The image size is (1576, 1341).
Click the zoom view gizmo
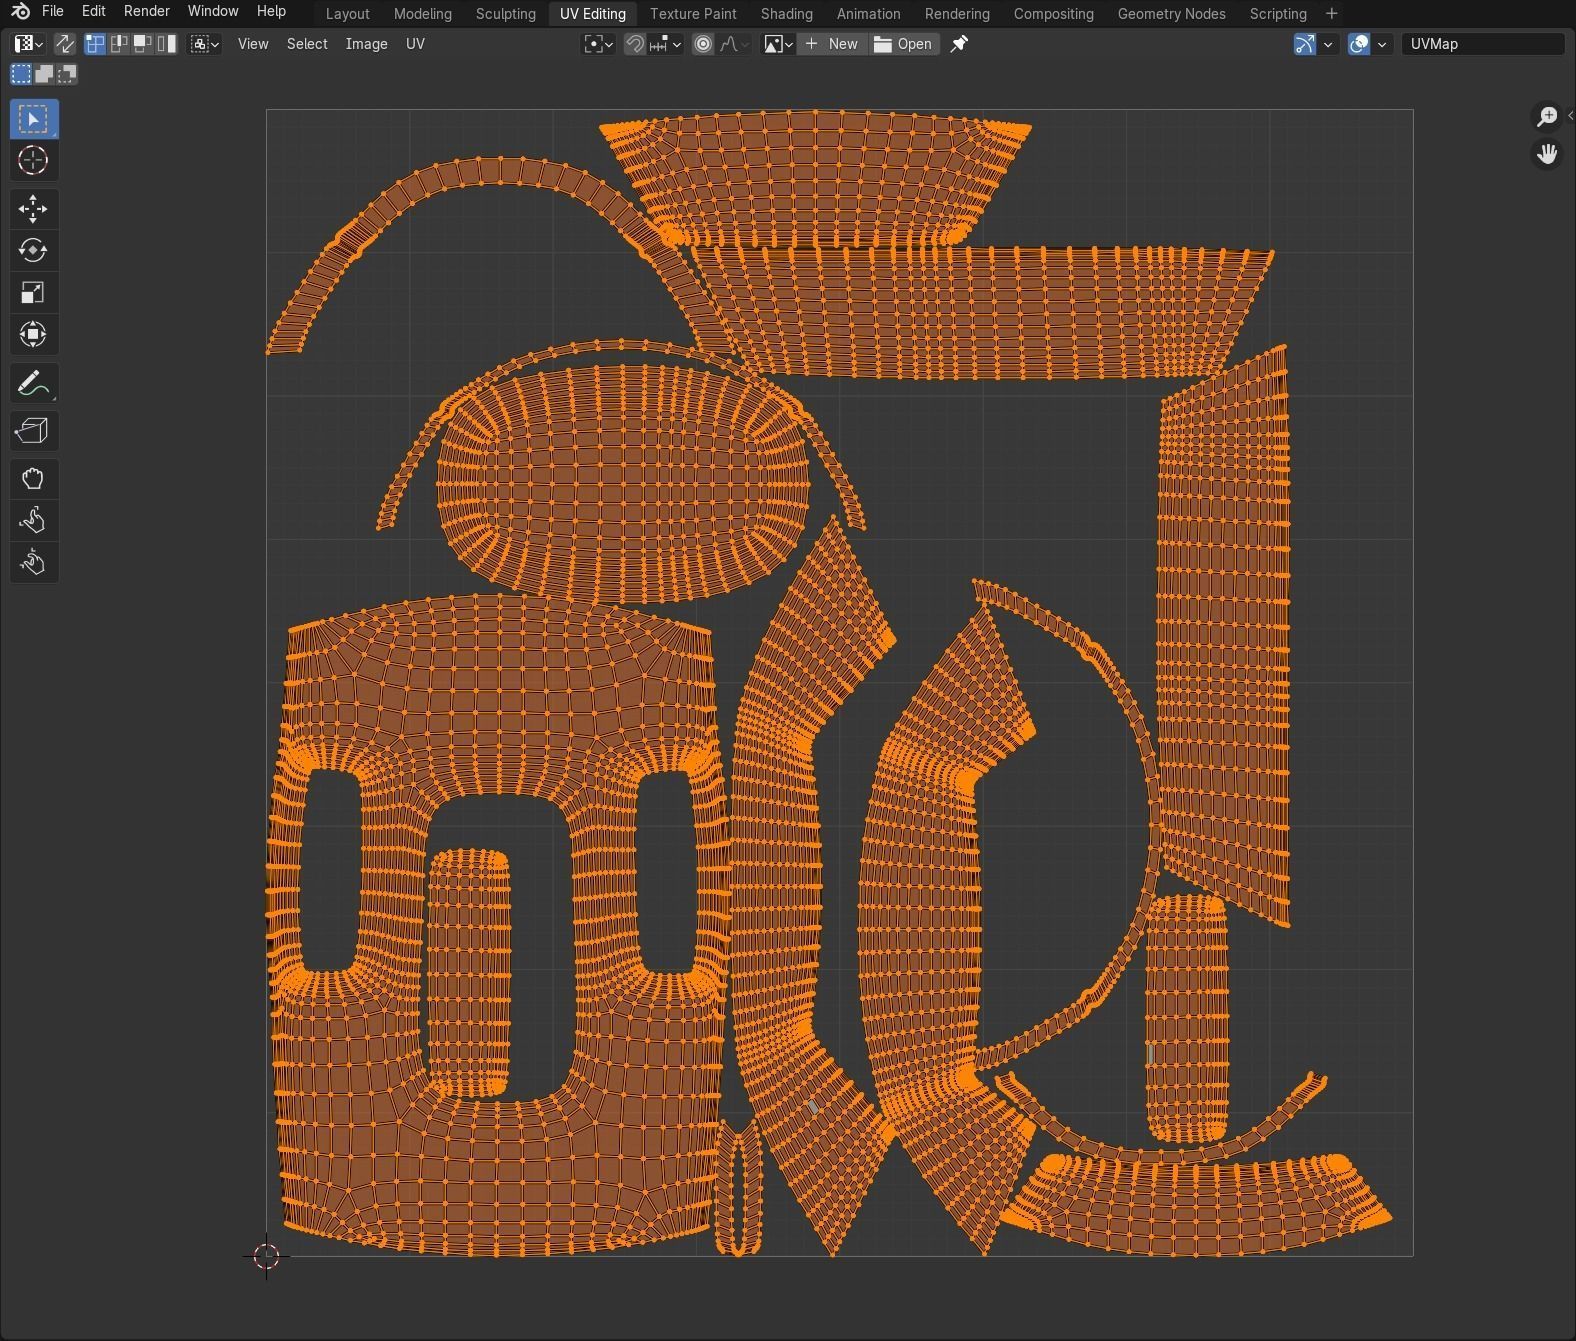(1547, 116)
